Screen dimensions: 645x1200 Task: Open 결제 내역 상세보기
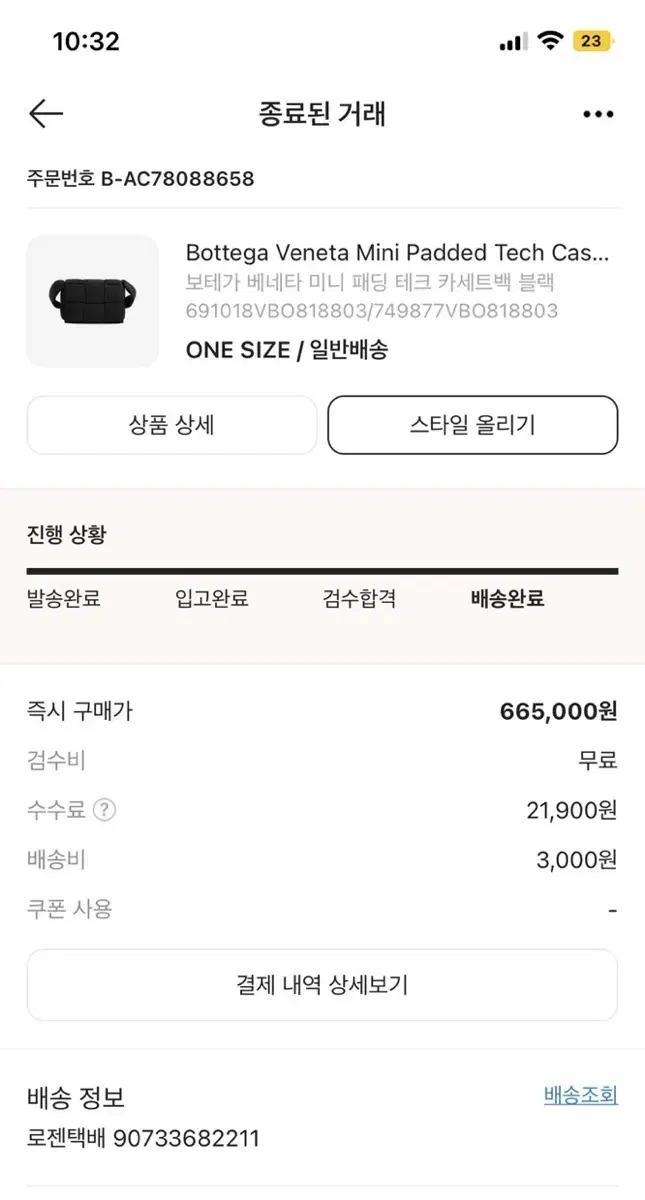click(x=322, y=985)
